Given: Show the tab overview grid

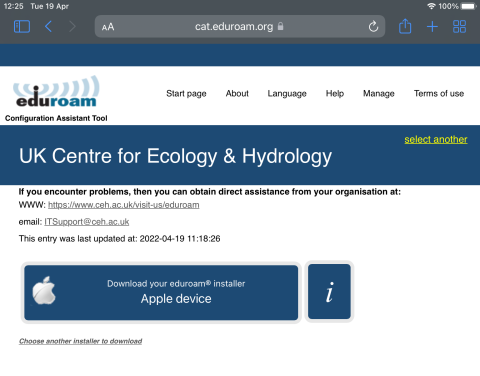Looking at the screenshot, I should click(x=459, y=26).
